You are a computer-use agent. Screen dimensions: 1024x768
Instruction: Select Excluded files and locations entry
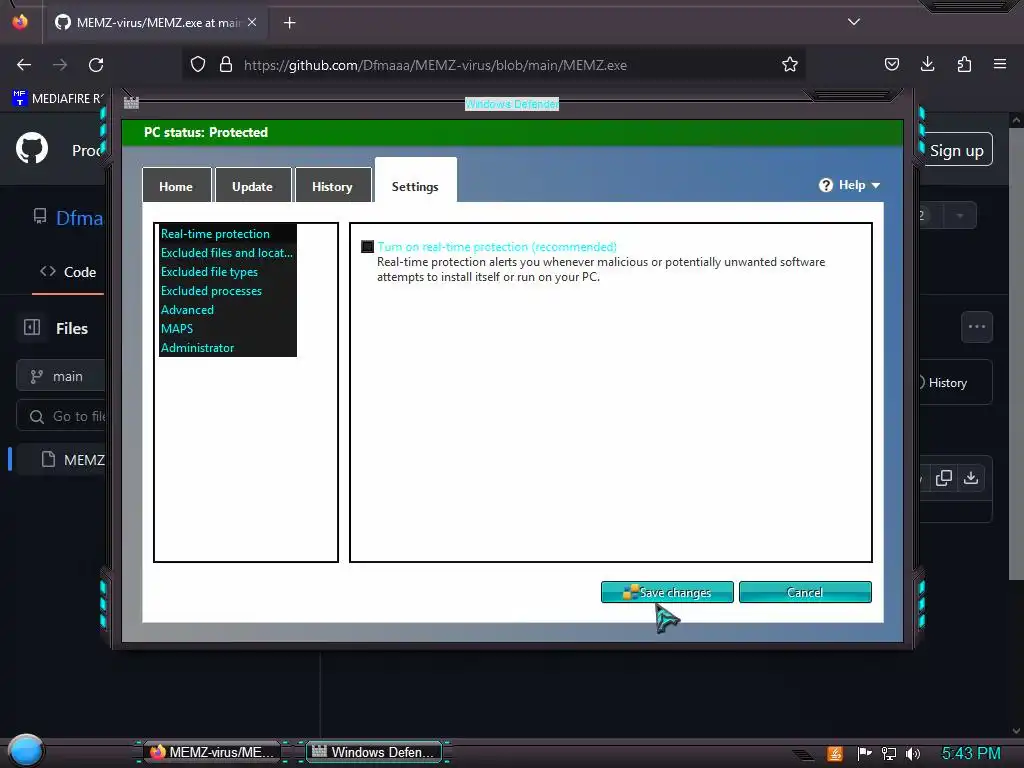[227, 253]
